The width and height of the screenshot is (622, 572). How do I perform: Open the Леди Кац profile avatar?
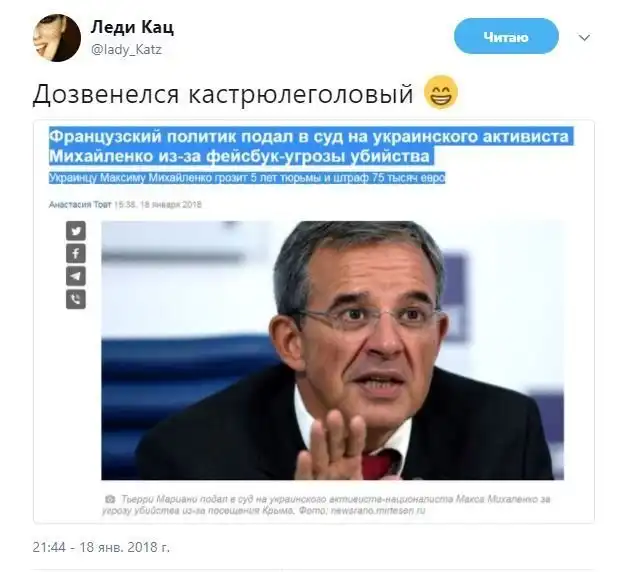click(x=57, y=38)
